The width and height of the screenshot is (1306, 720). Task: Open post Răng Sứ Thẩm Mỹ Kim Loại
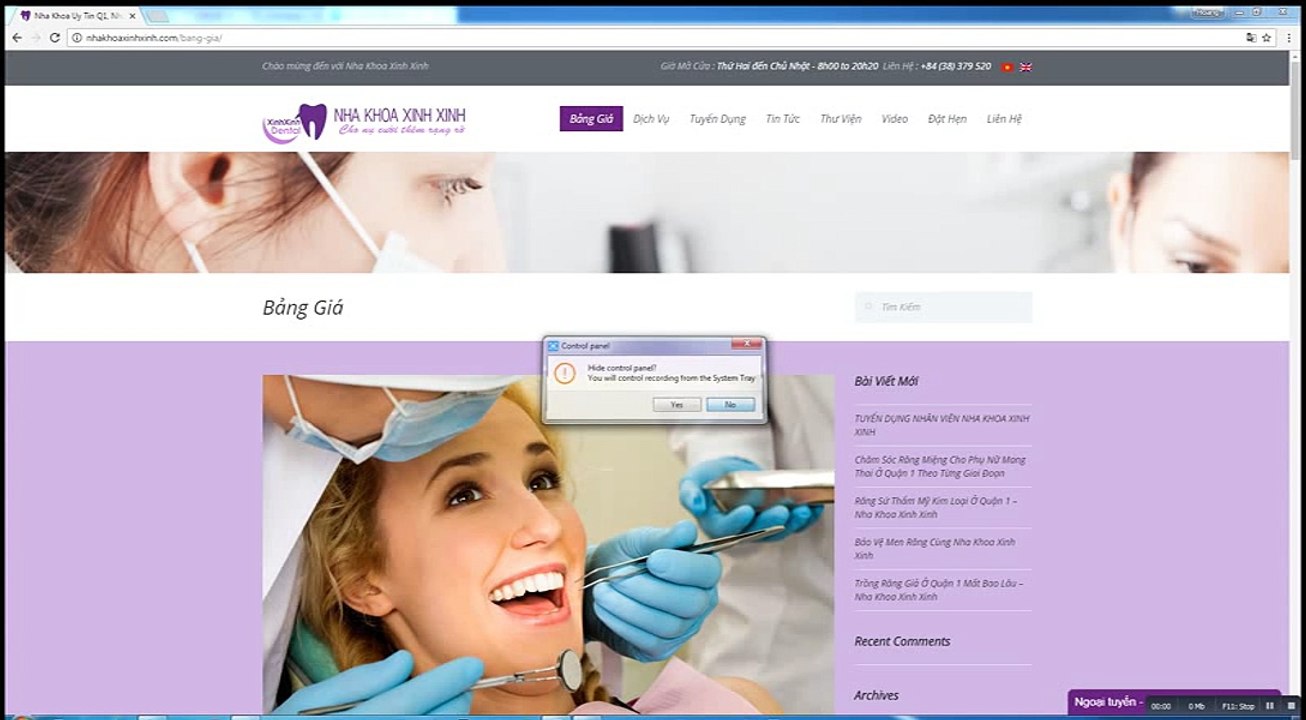pyautogui.click(x=936, y=507)
